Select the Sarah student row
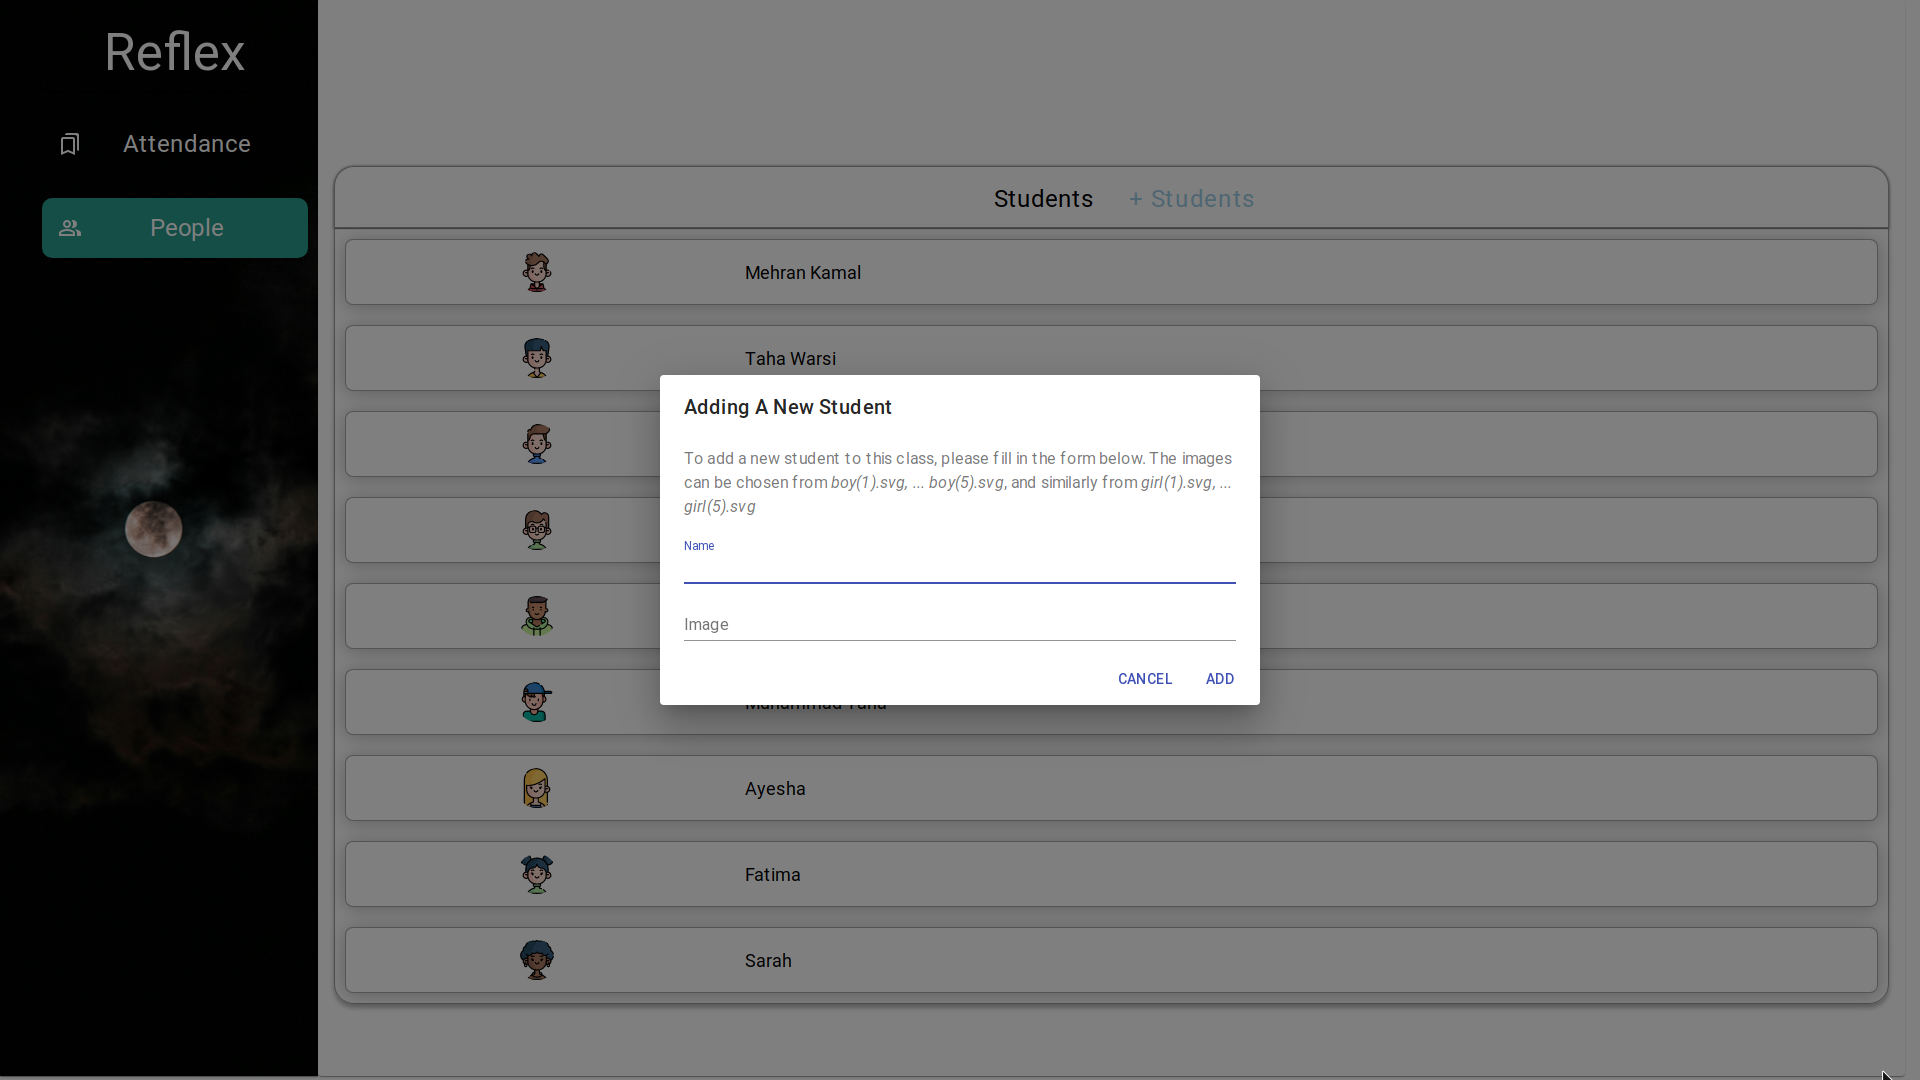 pyautogui.click(x=1110, y=960)
